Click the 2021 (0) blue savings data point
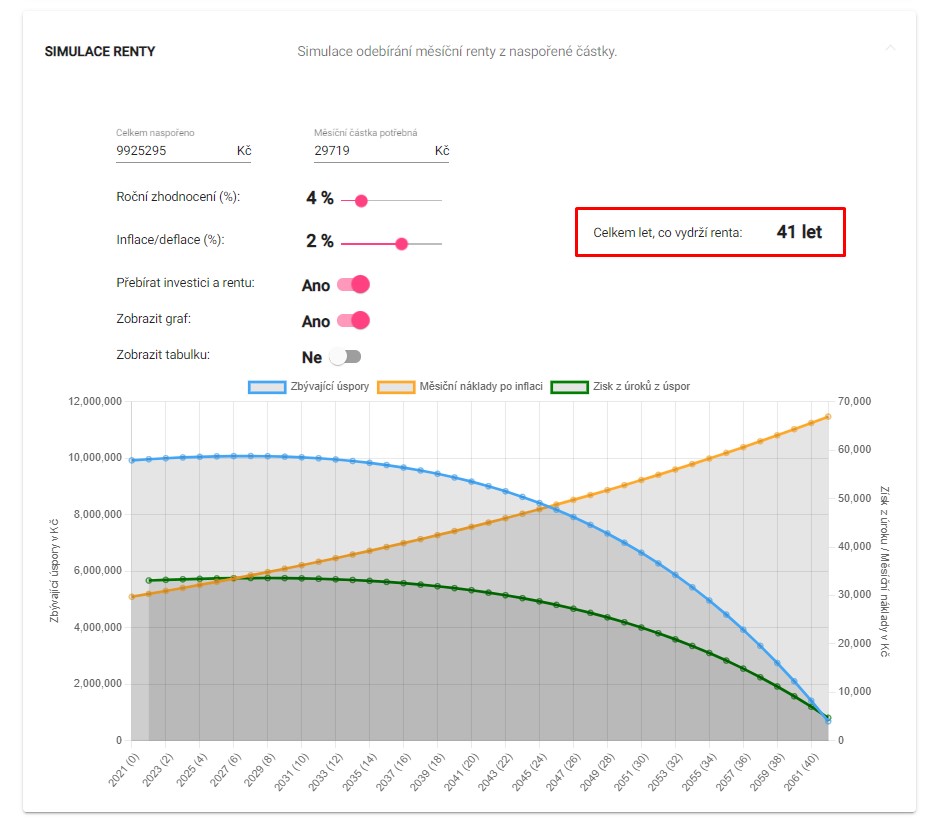This screenshot has height=826, width=939. (131, 460)
